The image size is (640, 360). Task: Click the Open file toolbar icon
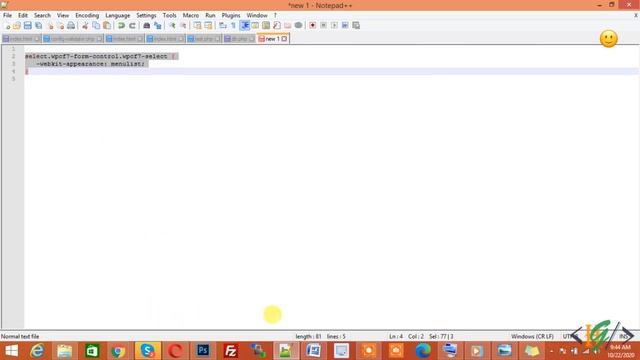click(17, 26)
